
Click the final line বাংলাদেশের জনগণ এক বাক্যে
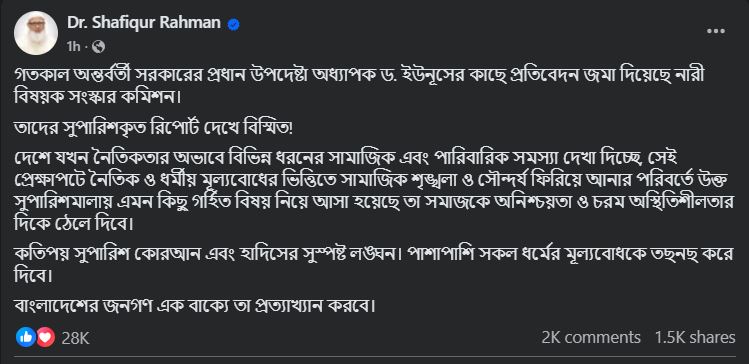coord(195,305)
